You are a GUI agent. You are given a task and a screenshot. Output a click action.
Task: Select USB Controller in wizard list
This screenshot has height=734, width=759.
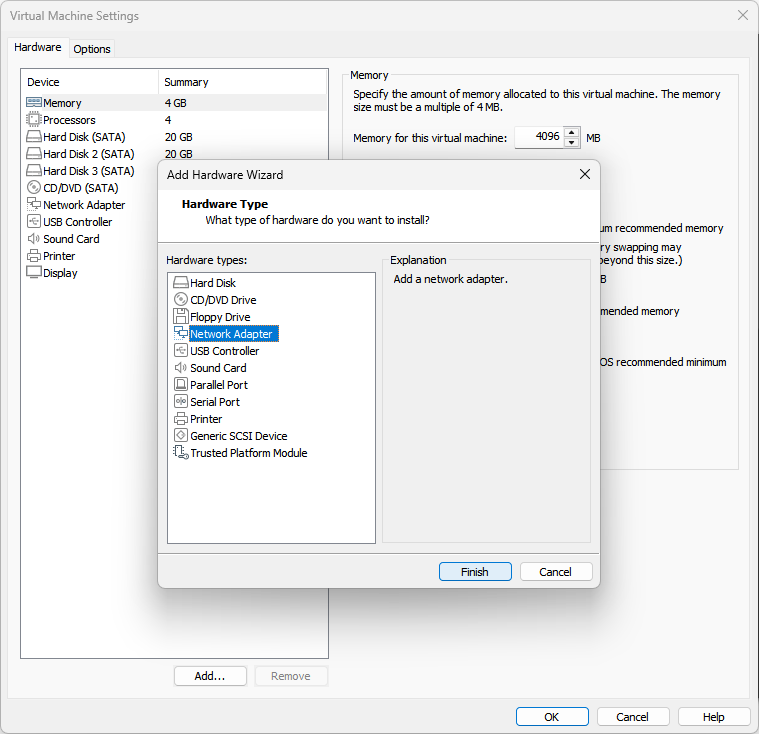(224, 351)
